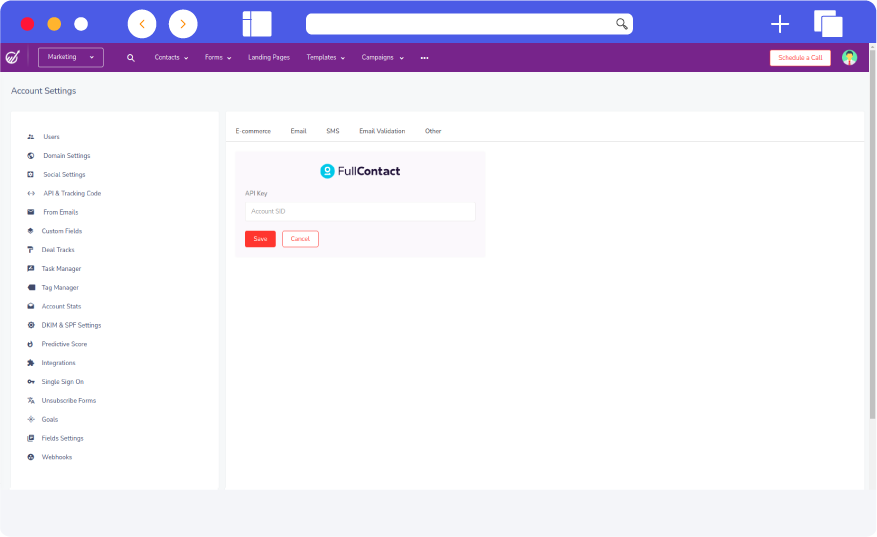Click the Predictive Score flame icon
Viewport: 877px width, 537px height.
[31, 344]
